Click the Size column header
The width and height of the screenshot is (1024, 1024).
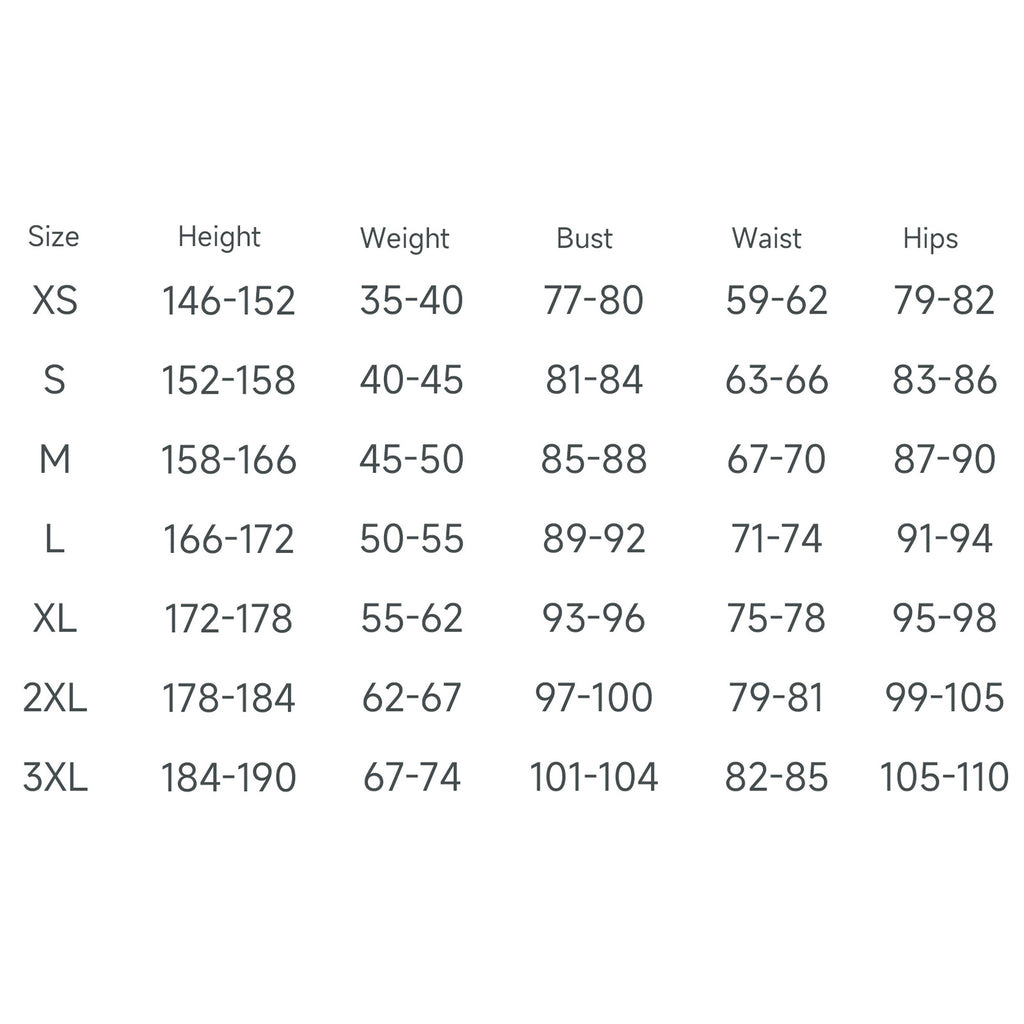coord(54,237)
